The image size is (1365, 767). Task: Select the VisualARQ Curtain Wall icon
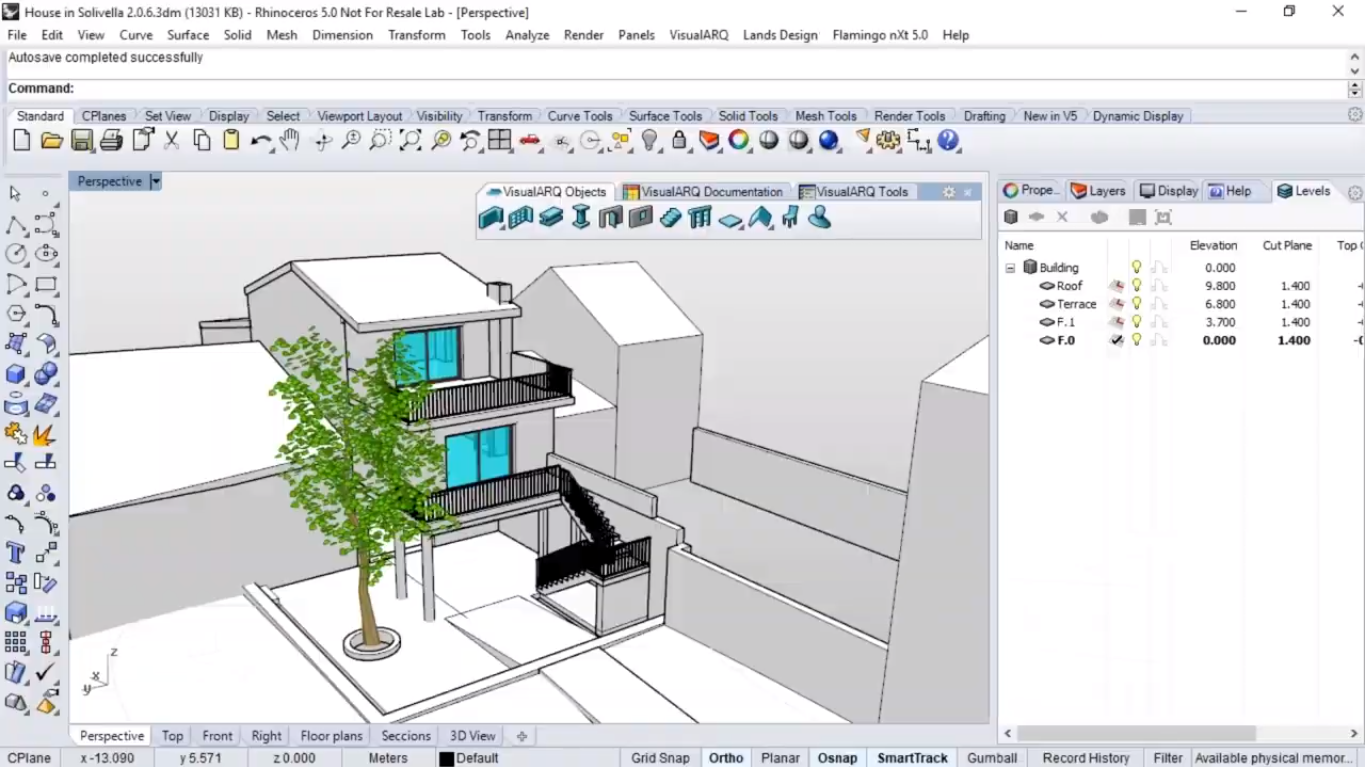pyautogui.click(x=521, y=217)
